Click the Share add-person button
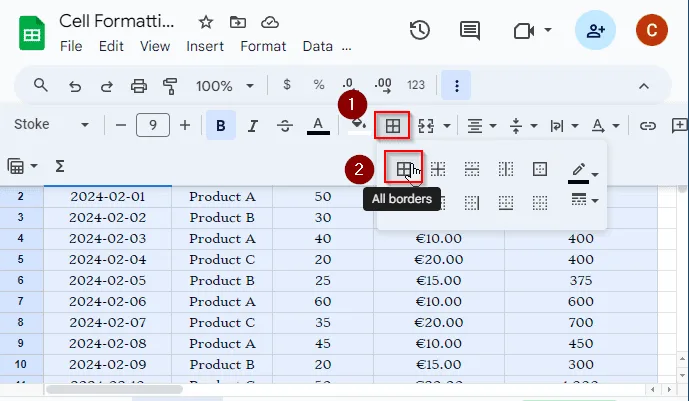The image size is (689, 401). coord(595,30)
